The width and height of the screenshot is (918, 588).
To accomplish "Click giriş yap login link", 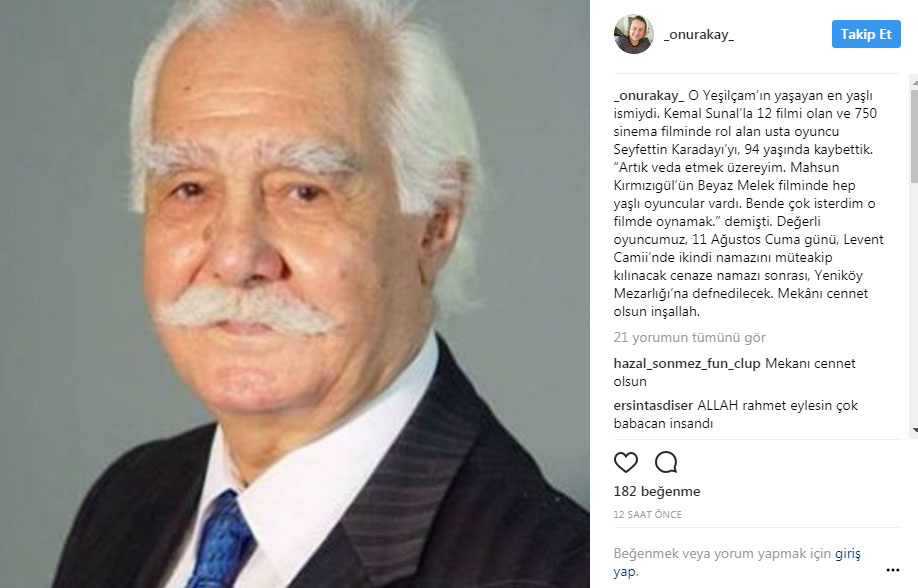I will (737, 562).
